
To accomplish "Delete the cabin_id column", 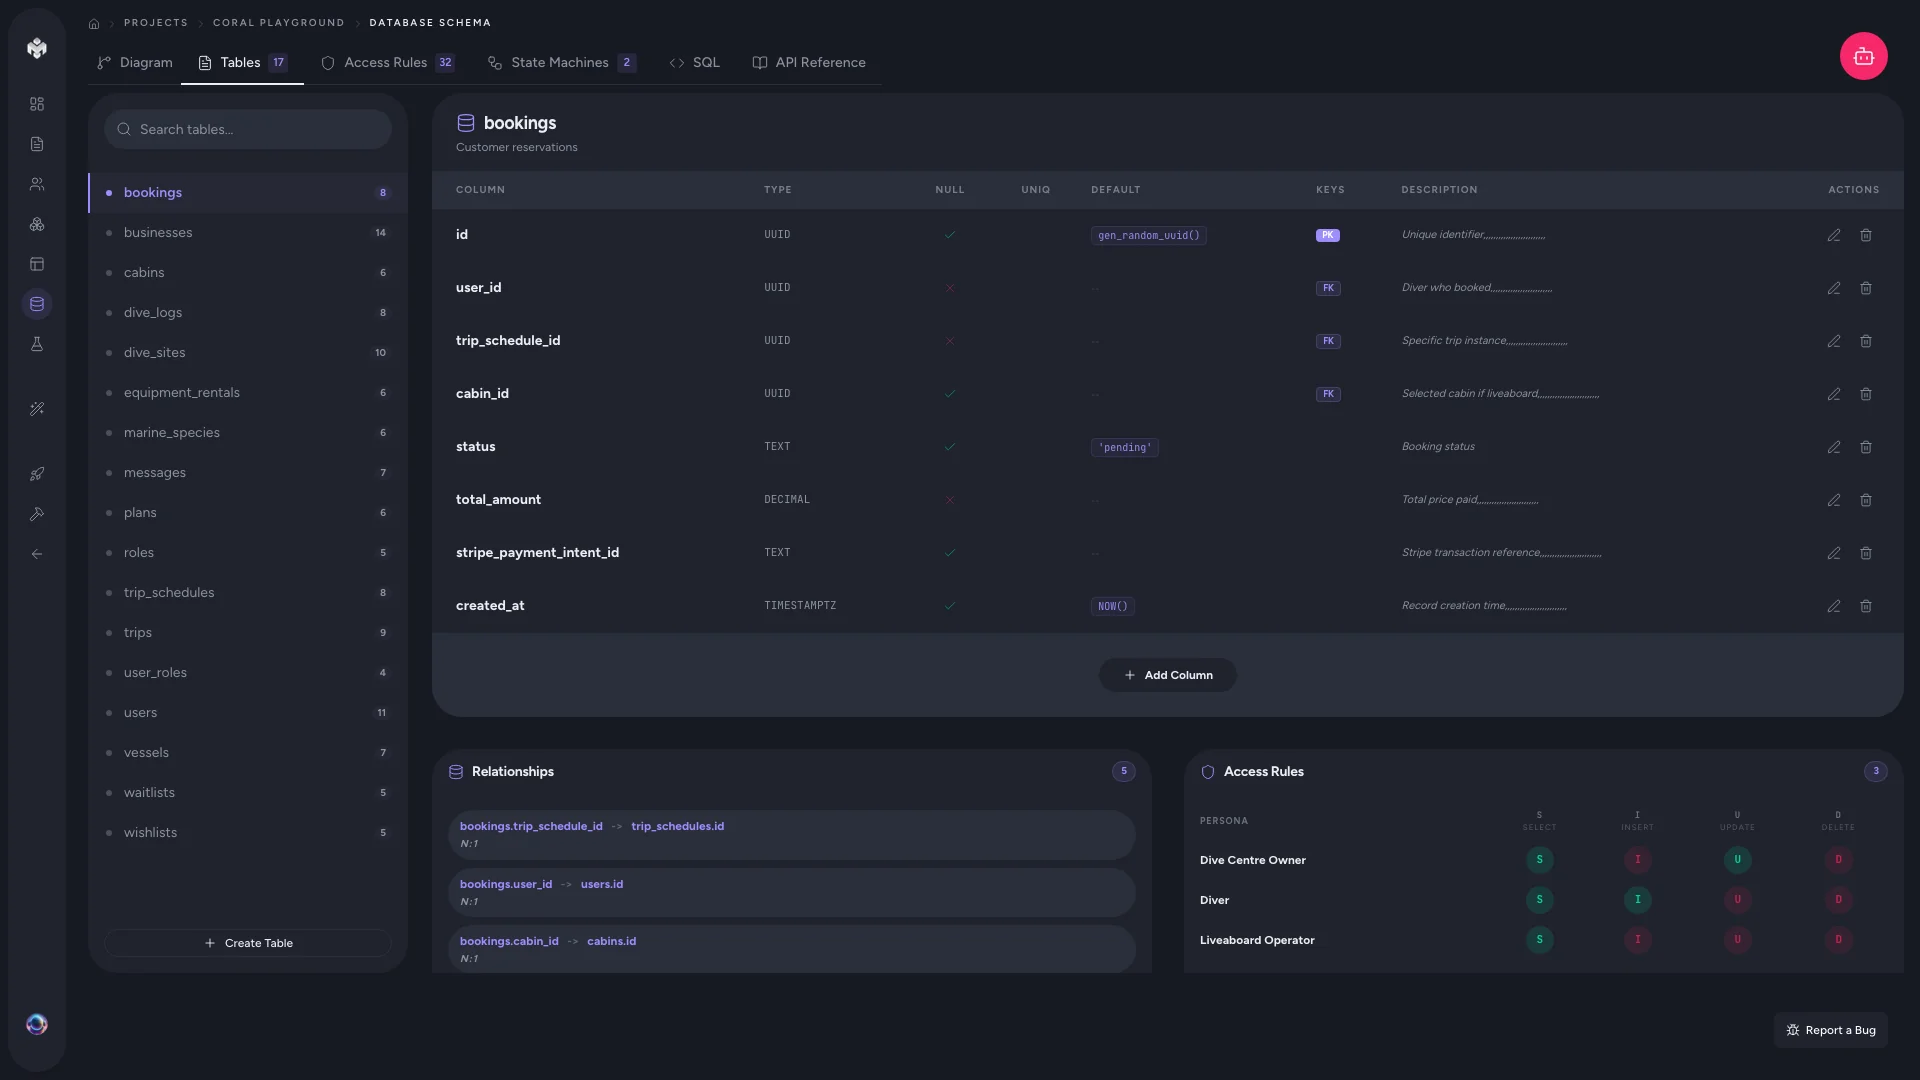I will coord(1865,394).
